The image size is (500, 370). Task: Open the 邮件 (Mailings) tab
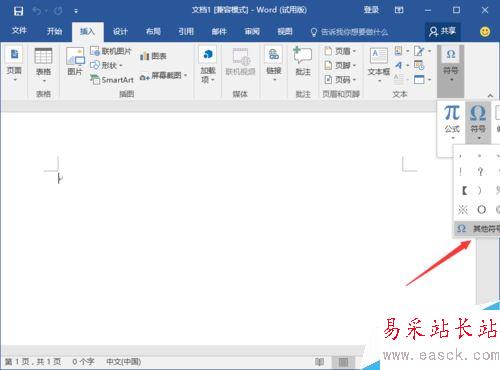[219, 31]
